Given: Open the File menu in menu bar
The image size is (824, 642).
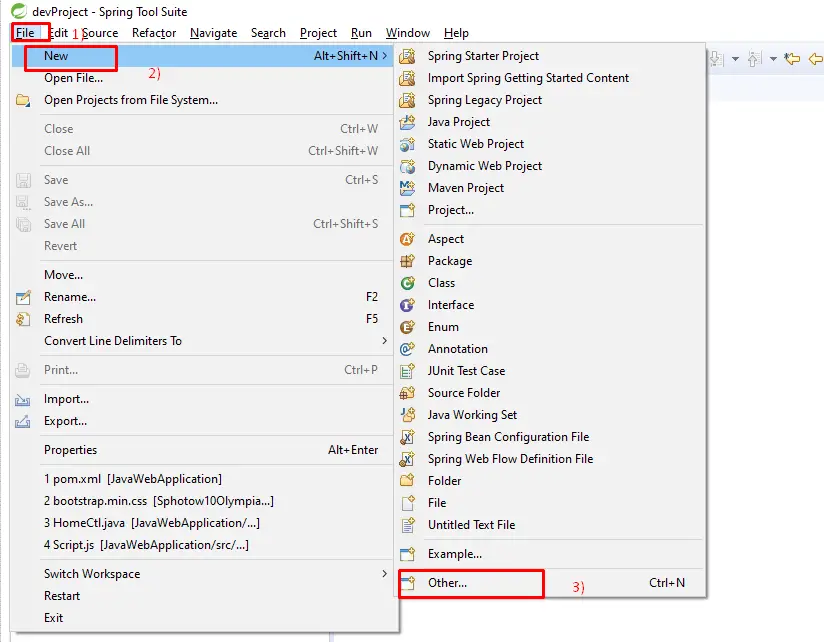Looking at the screenshot, I should click(x=25, y=33).
